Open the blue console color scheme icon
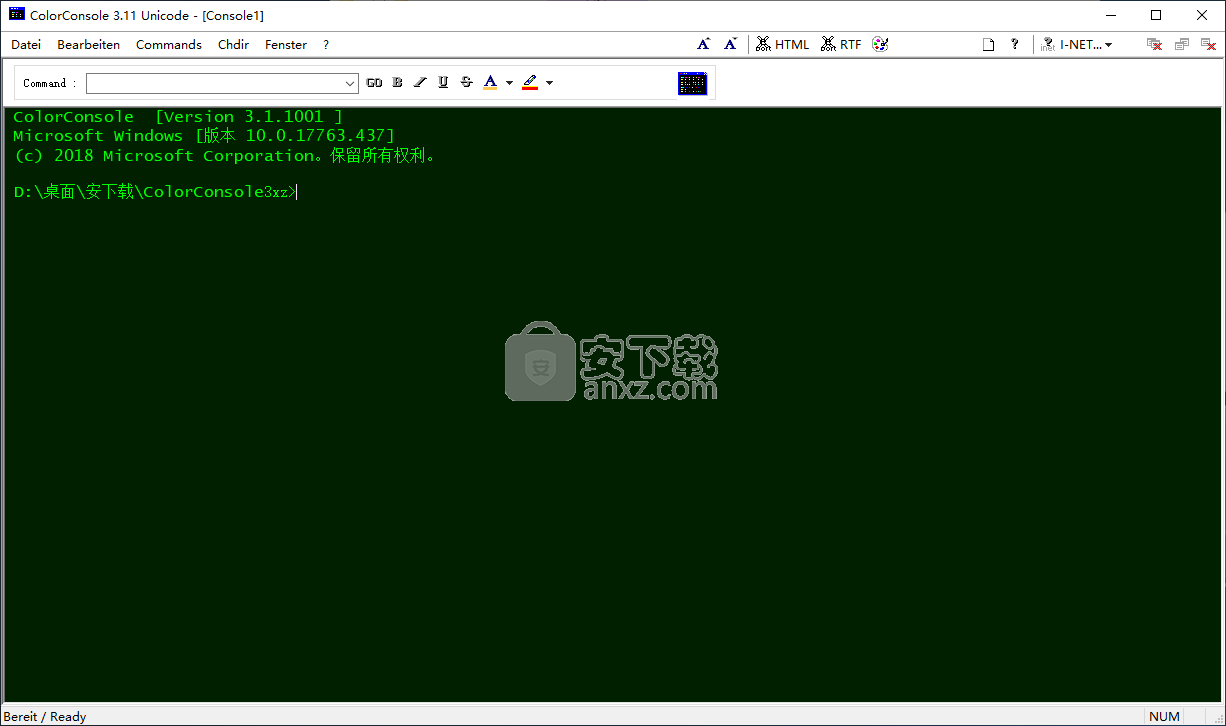The height and width of the screenshot is (726, 1226). (692, 83)
